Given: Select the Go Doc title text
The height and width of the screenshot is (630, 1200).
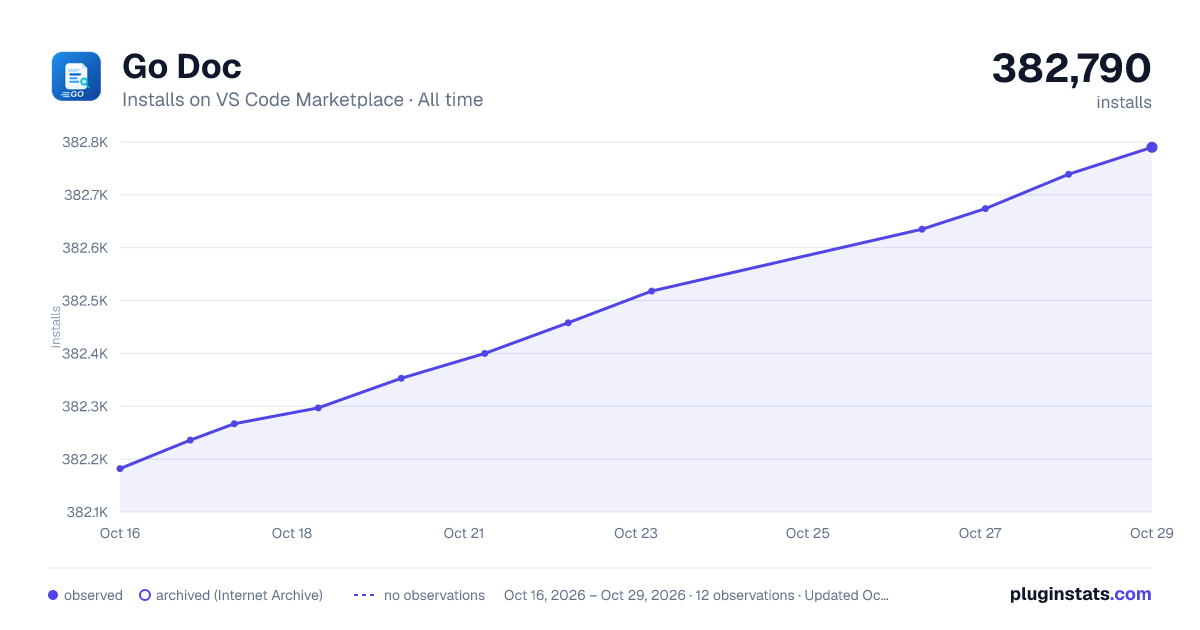Looking at the screenshot, I should 181,67.
